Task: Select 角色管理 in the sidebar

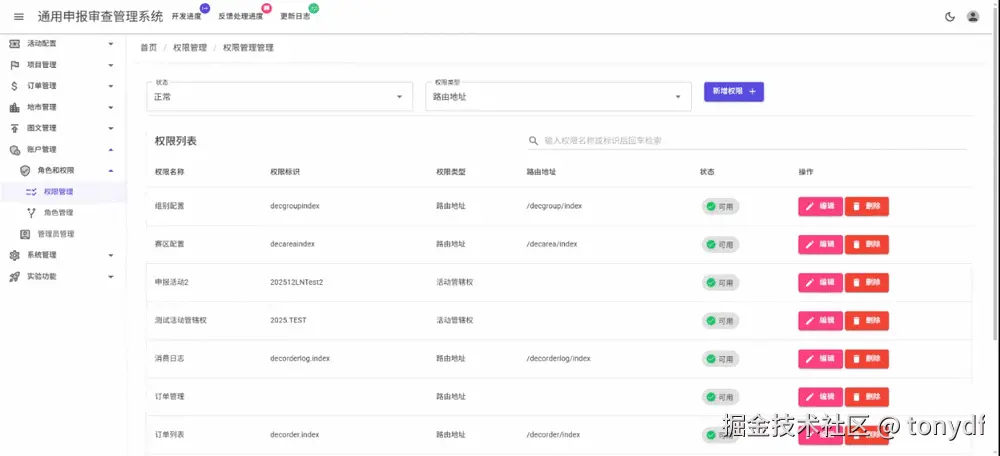Action: point(58,213)
